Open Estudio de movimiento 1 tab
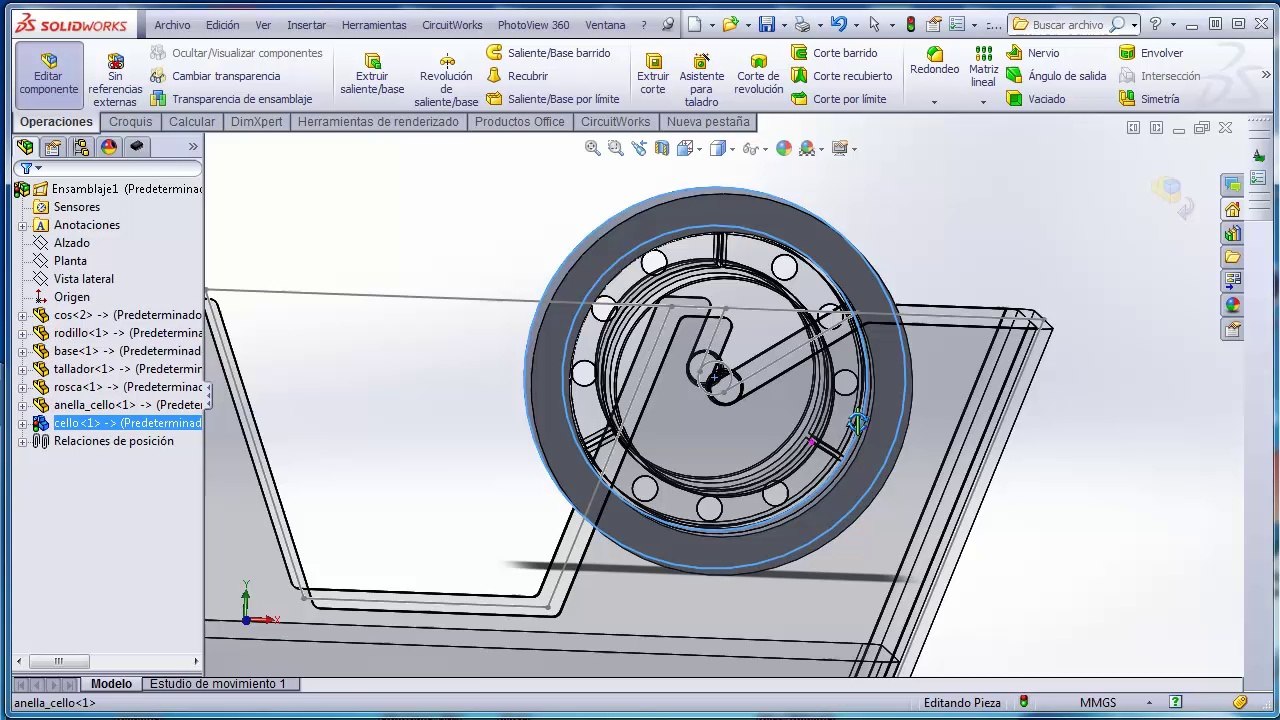 coord(218,684)
